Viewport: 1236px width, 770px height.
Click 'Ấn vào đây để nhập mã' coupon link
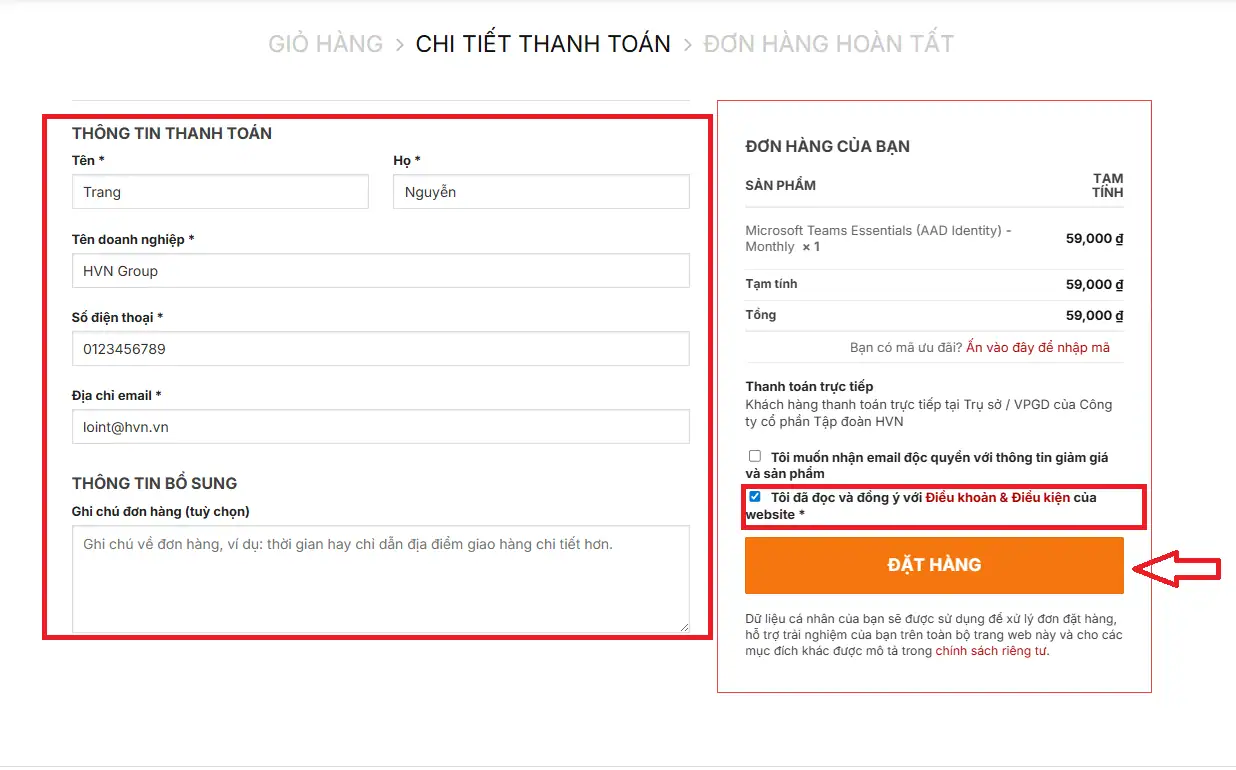(1038, 347)
